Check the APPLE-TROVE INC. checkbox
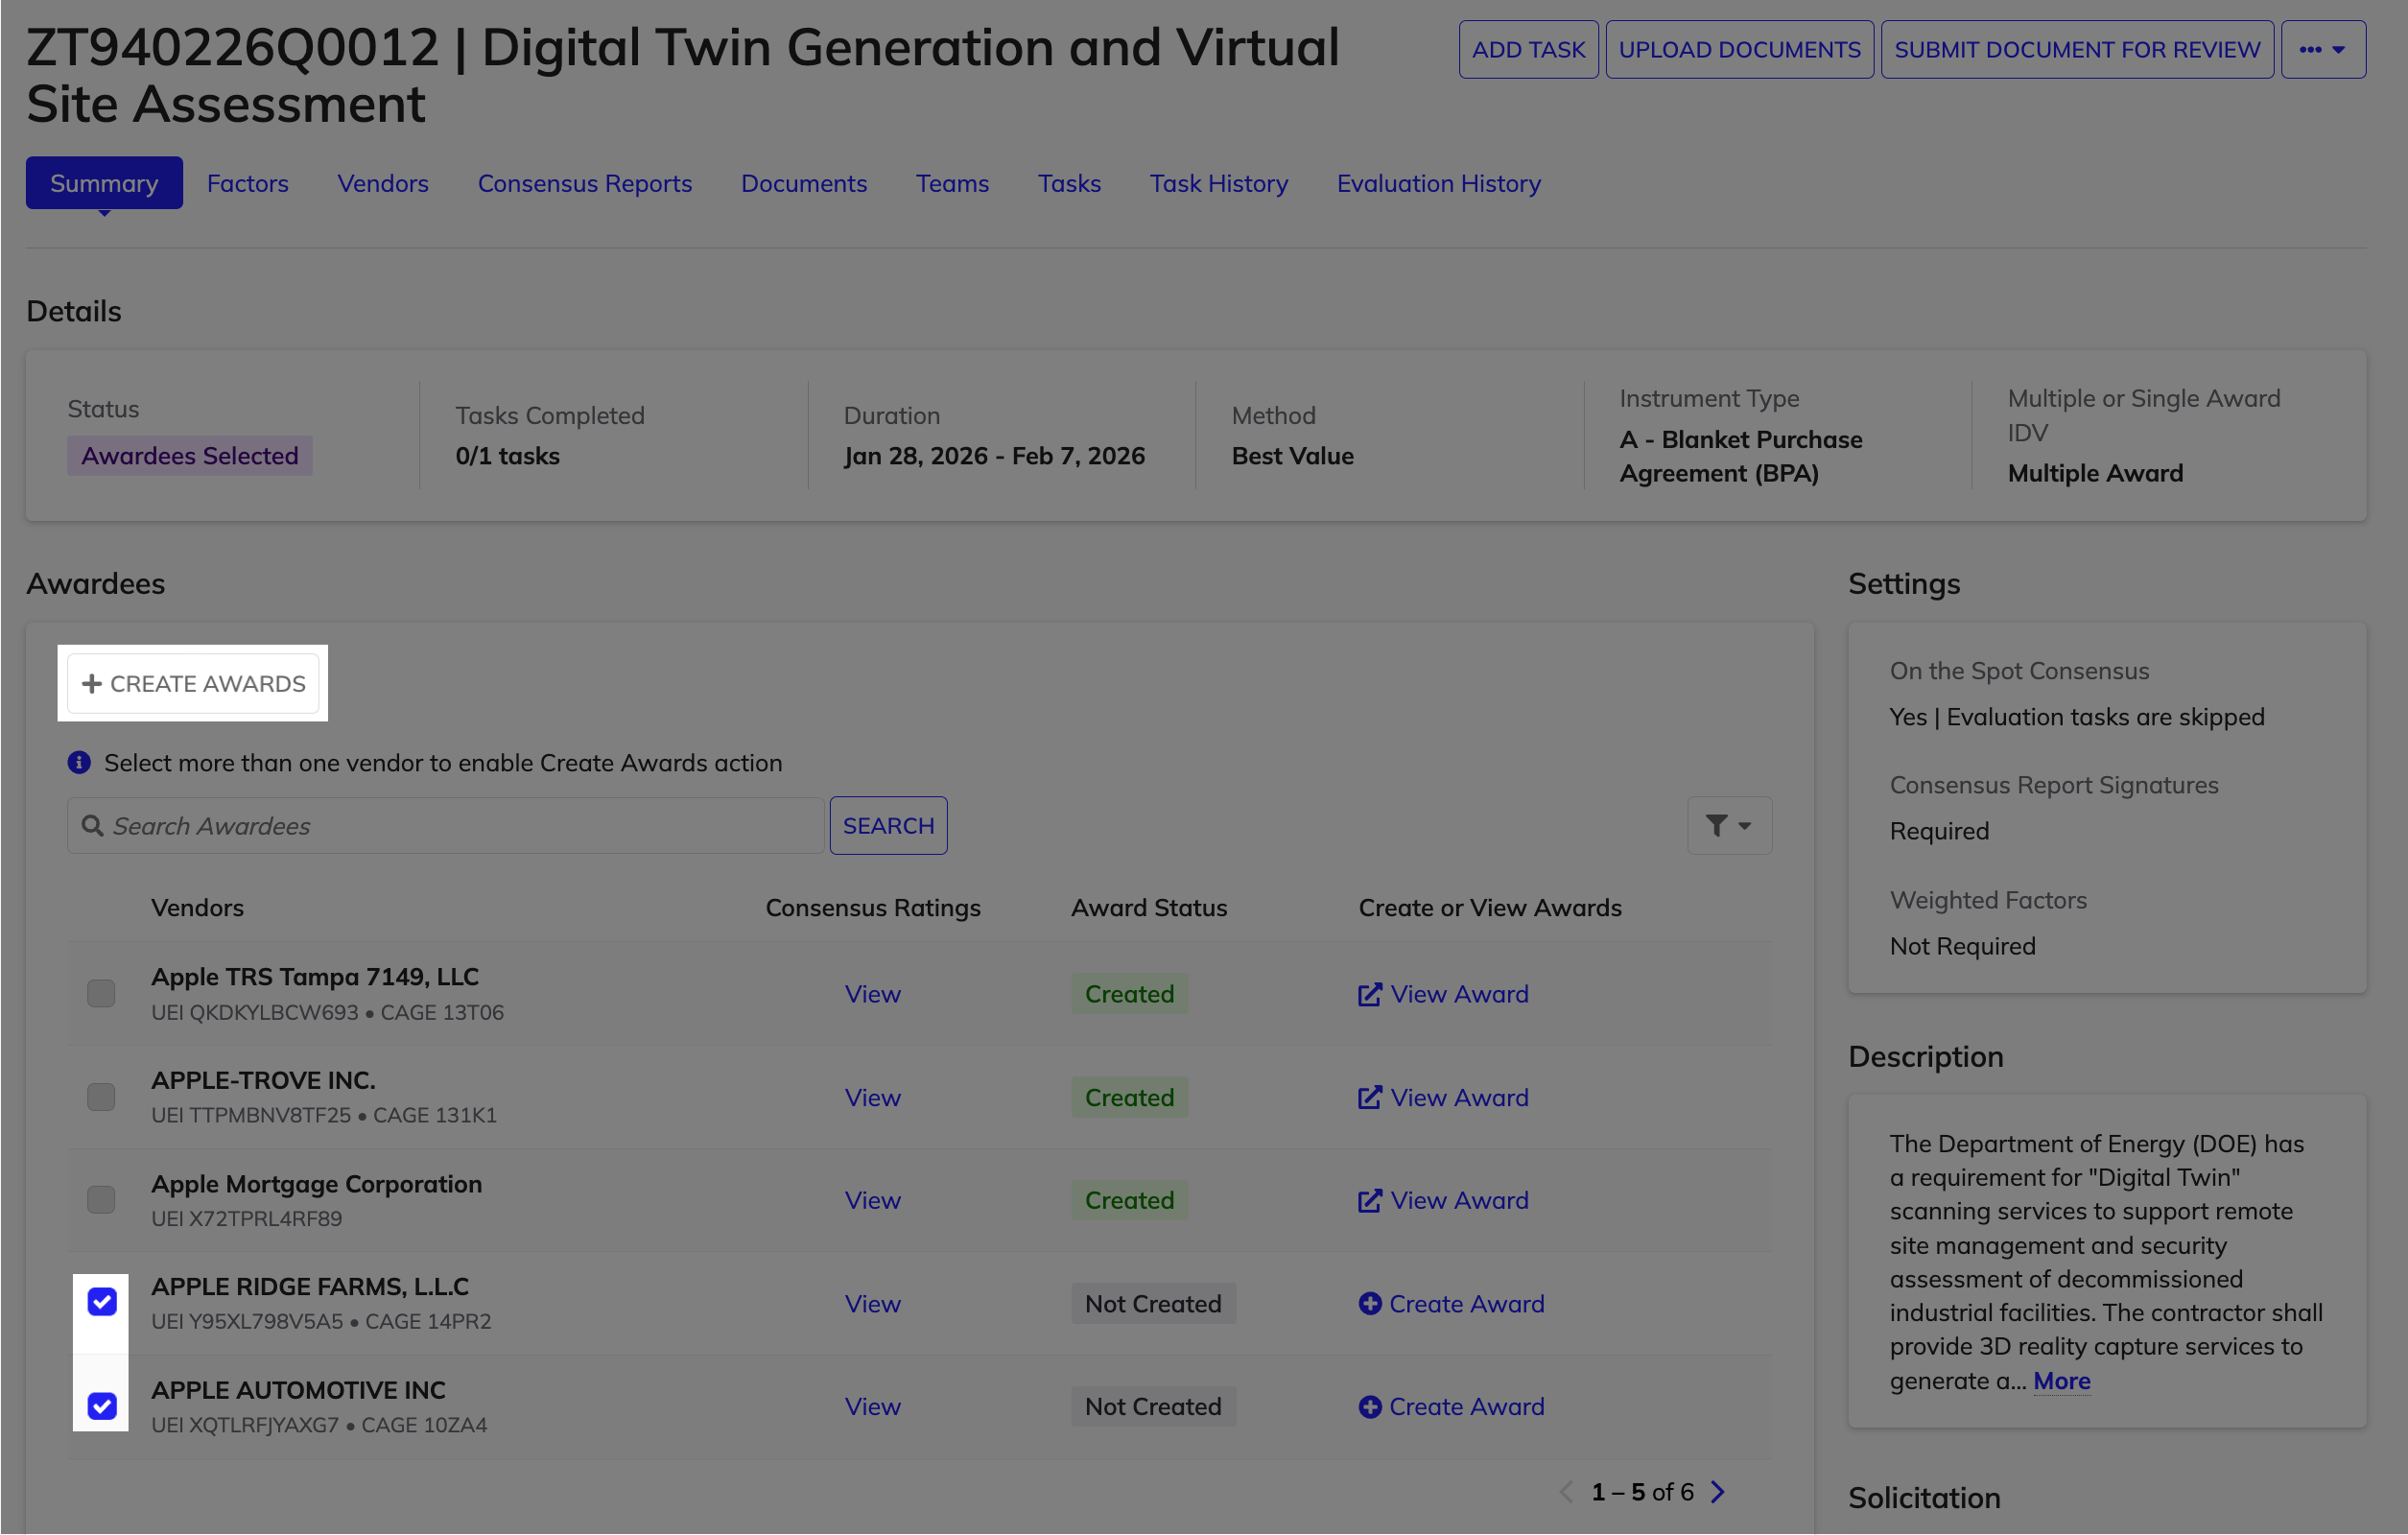The height and width of the screenshot is (1535, 2408). pos(101,1097)
